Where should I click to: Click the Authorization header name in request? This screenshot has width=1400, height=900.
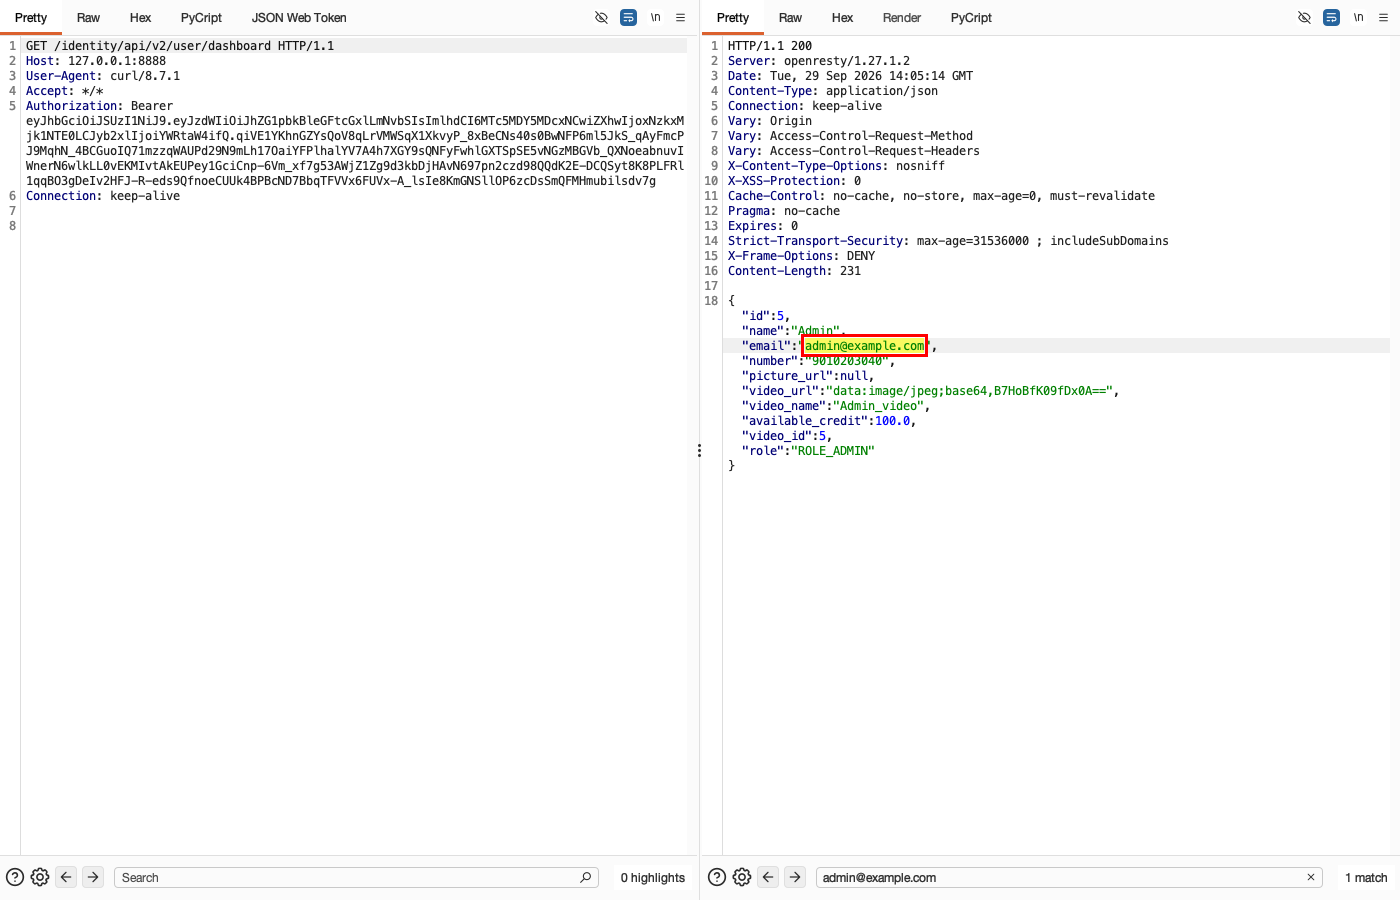(x=73, y=106)
